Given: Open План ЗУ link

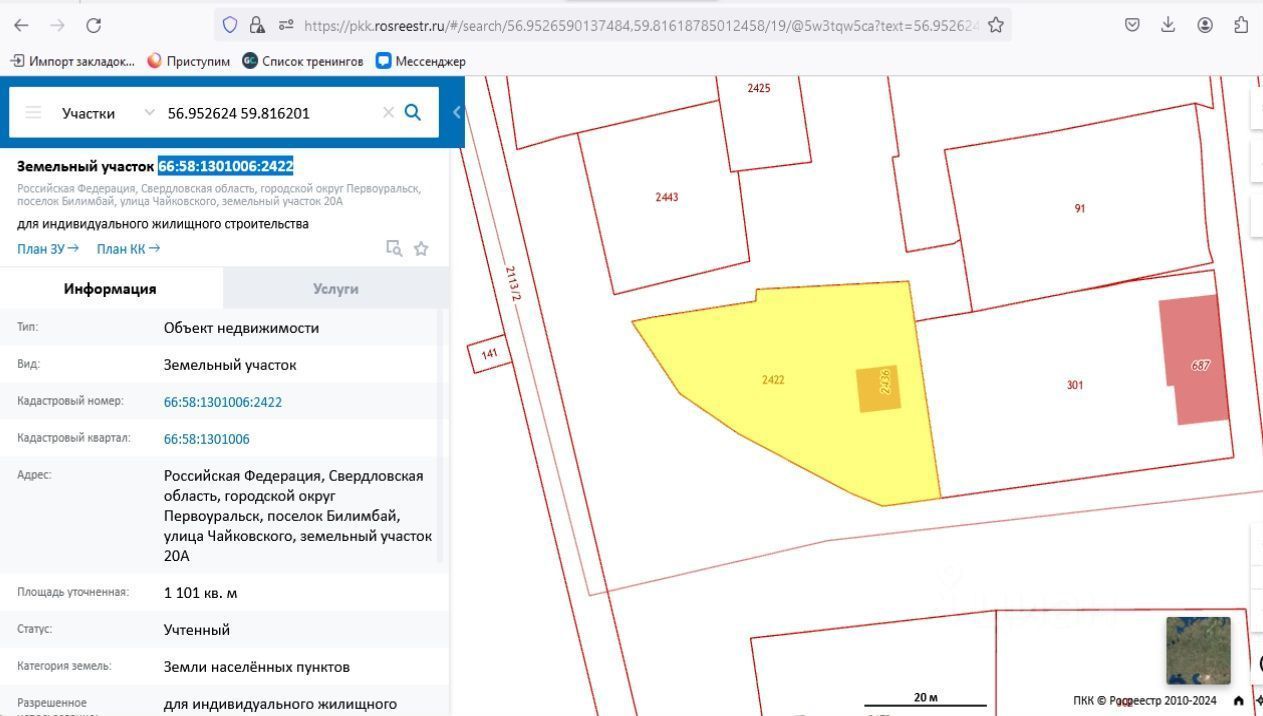Looking at the screenshot, I should tap(47, 248).
